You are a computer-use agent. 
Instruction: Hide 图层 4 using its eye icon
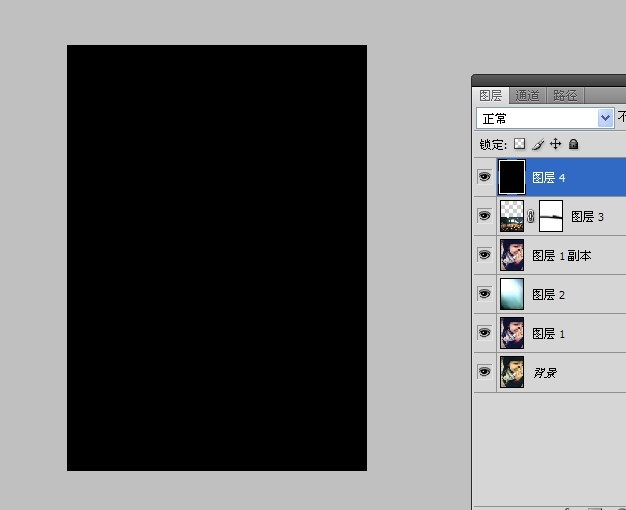pos(485,177)
